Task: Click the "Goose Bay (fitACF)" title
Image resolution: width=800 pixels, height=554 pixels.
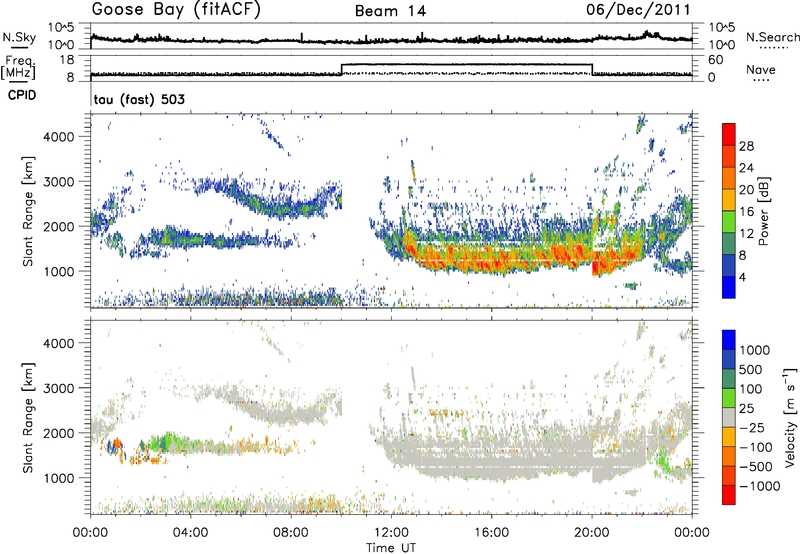Action: pyautogui.click(x=176, y=10)
